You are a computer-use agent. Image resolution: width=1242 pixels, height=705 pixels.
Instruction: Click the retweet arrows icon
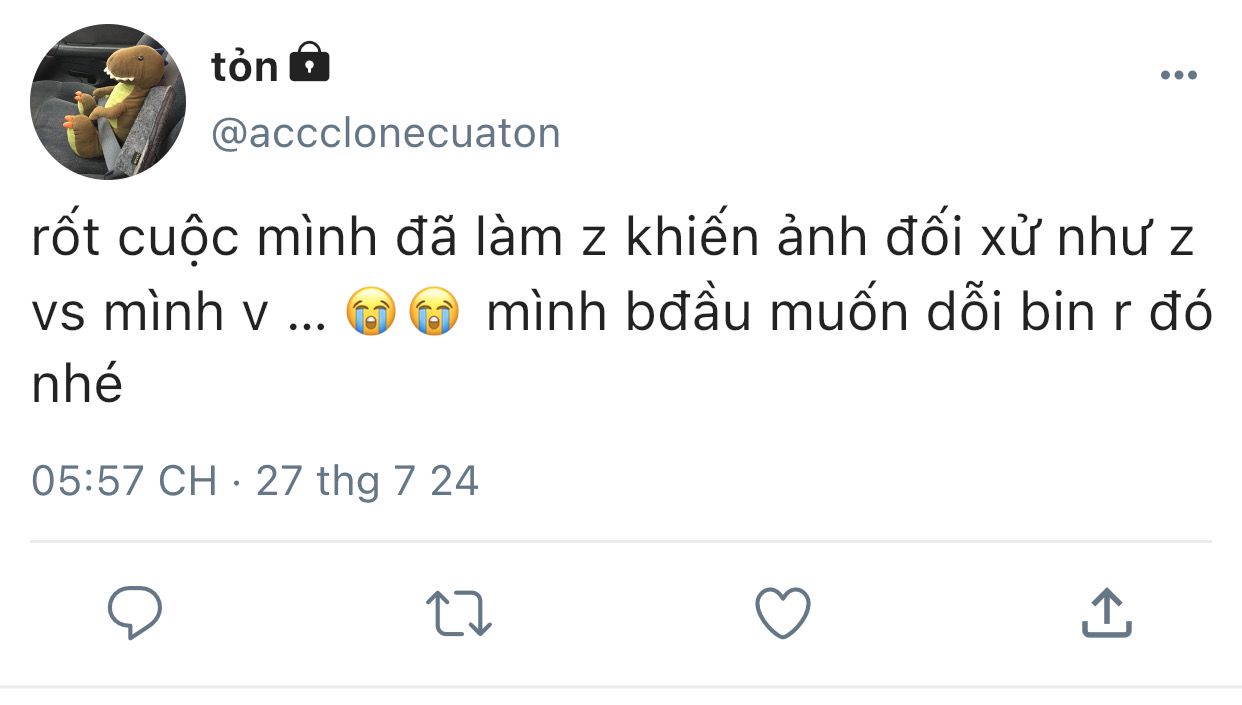(x=459, y=613)
